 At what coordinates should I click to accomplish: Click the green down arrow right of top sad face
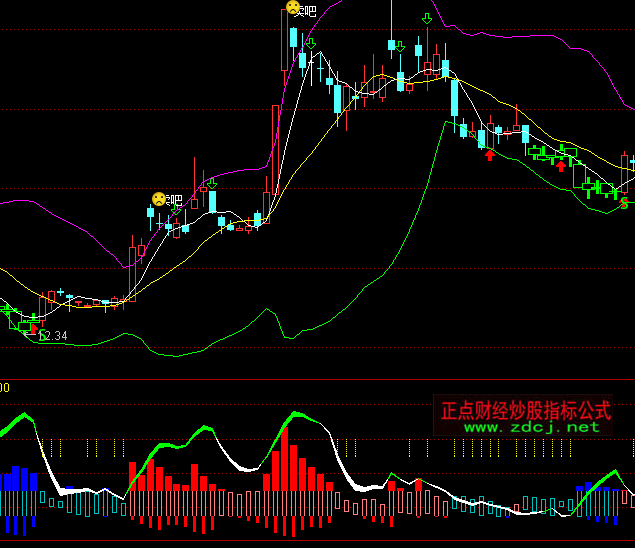311,43
